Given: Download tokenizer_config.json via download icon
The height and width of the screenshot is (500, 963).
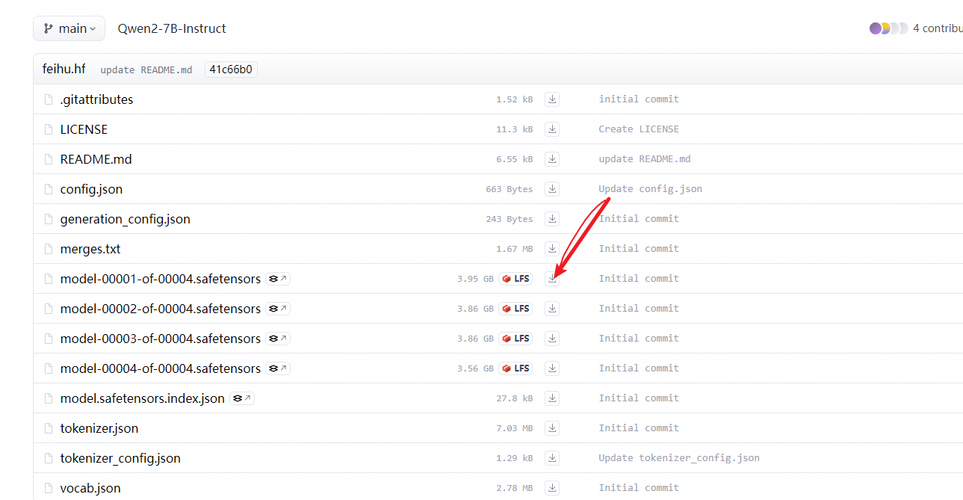Looking at the screenshot, I should coord(552,458).
